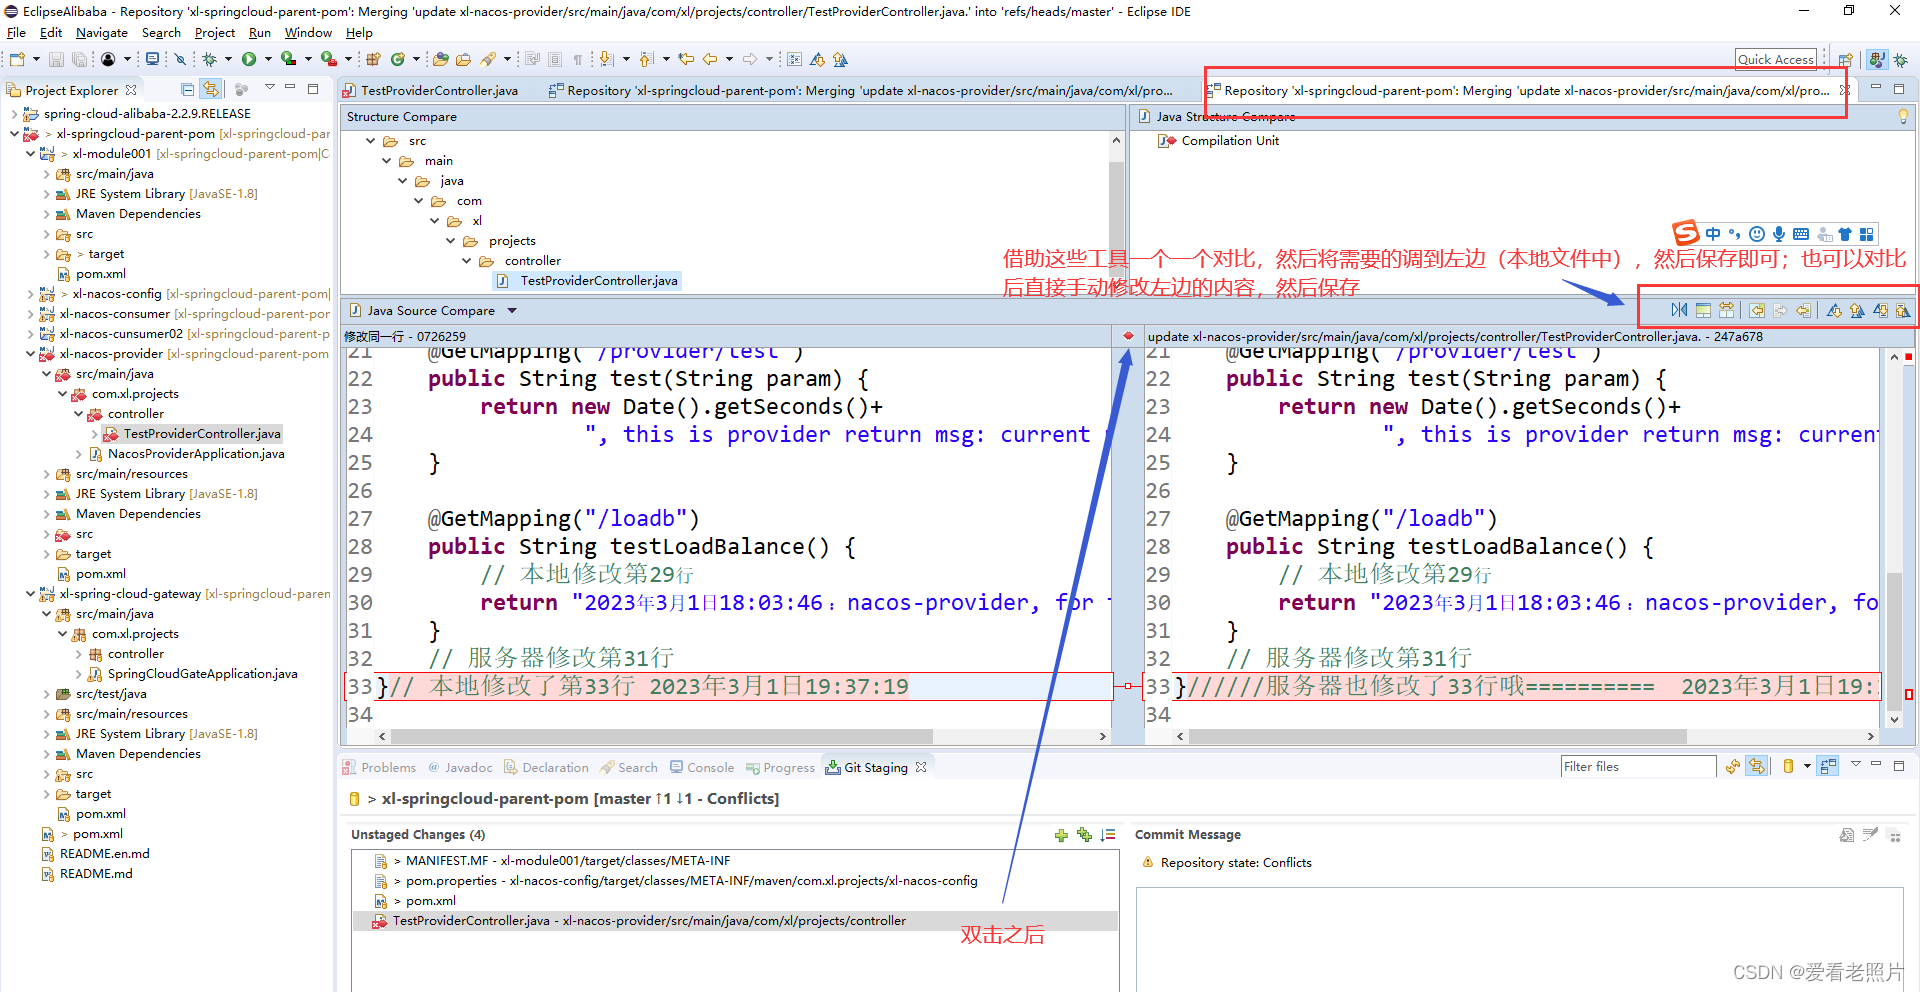
Task: Click the yellow repository cylinder icon
Action: [1788, 767]
